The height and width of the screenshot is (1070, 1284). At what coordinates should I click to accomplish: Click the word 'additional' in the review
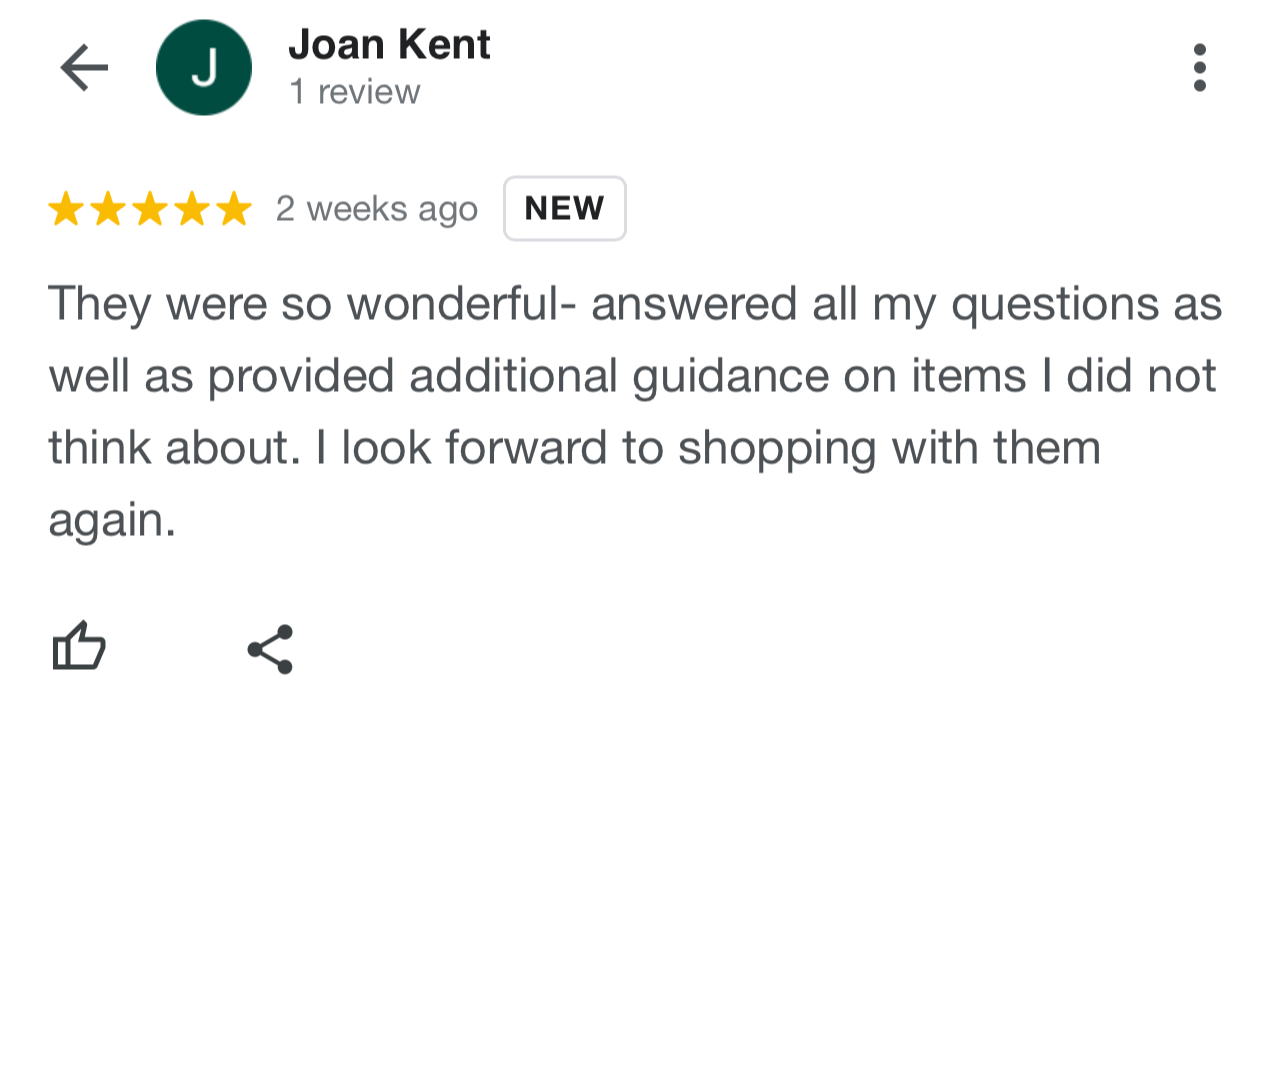pyautogui.click(x=513, y=376)
